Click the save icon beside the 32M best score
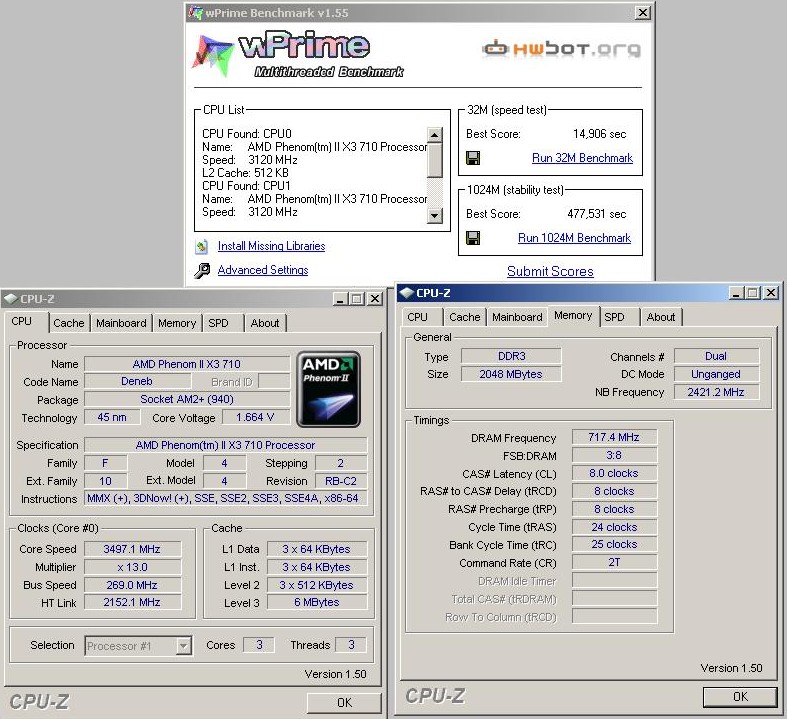This screenshot has width=787, height=719. pos(473,158)
